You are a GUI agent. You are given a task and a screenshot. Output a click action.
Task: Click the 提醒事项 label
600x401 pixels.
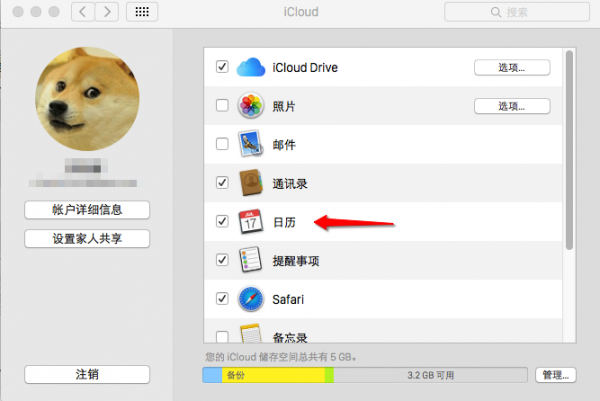296,261
